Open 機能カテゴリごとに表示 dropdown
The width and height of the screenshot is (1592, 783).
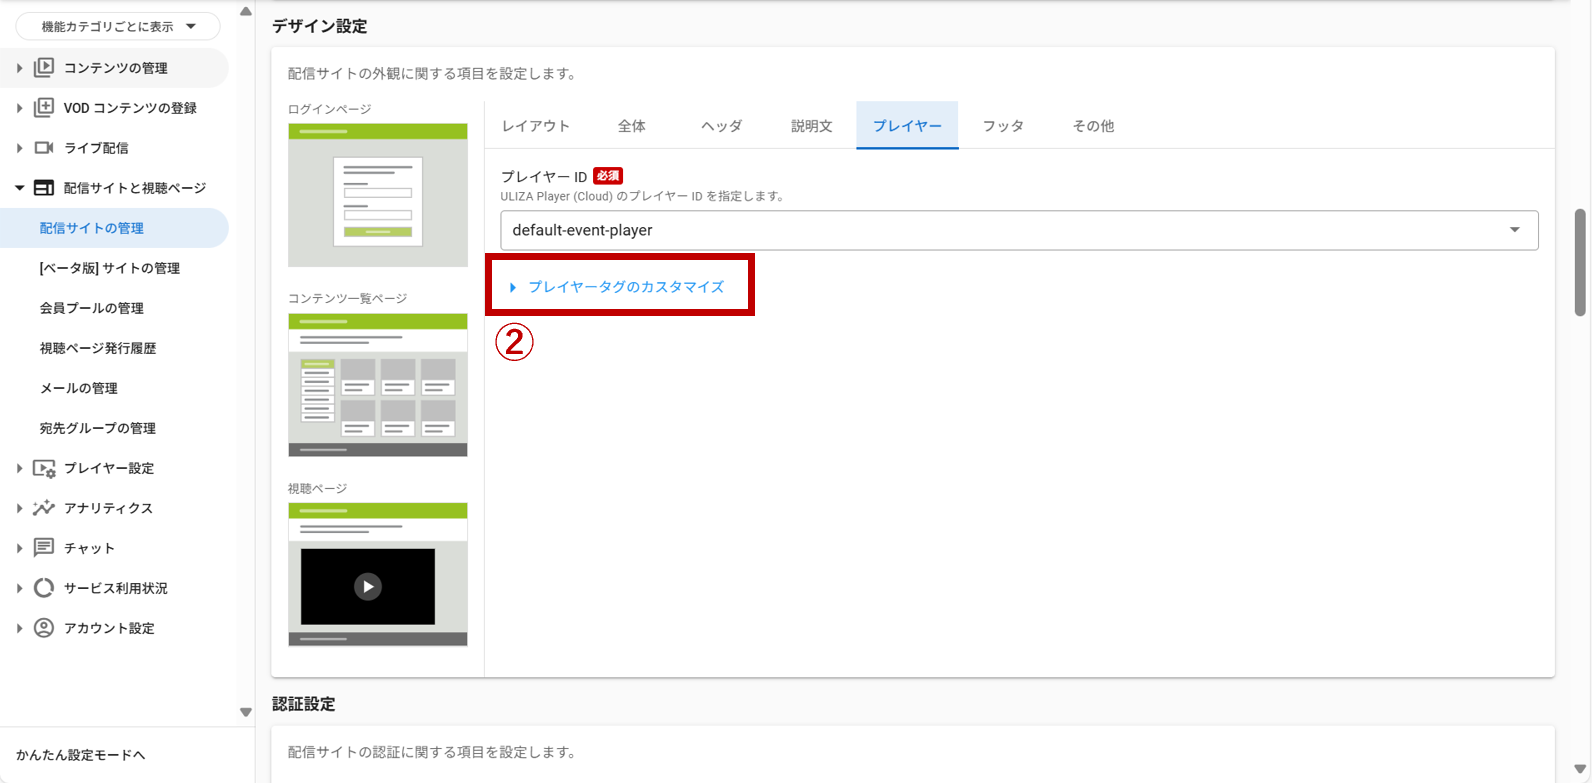click(x=118, y=27)
